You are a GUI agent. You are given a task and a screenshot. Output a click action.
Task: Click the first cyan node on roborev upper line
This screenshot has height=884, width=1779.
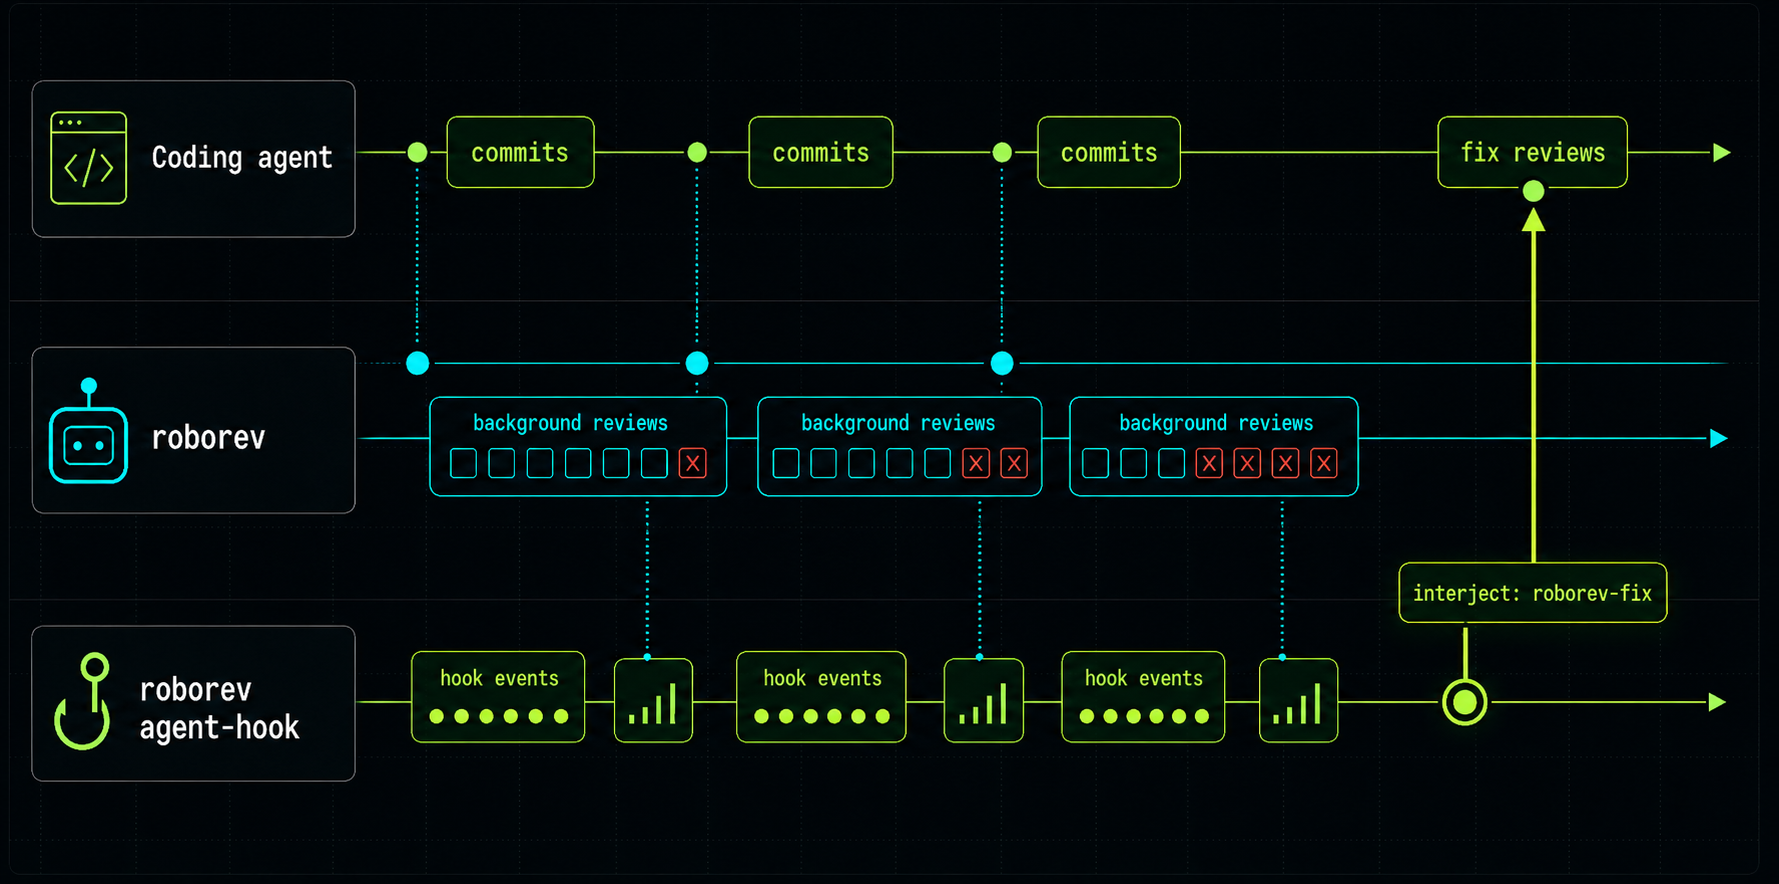418,363
